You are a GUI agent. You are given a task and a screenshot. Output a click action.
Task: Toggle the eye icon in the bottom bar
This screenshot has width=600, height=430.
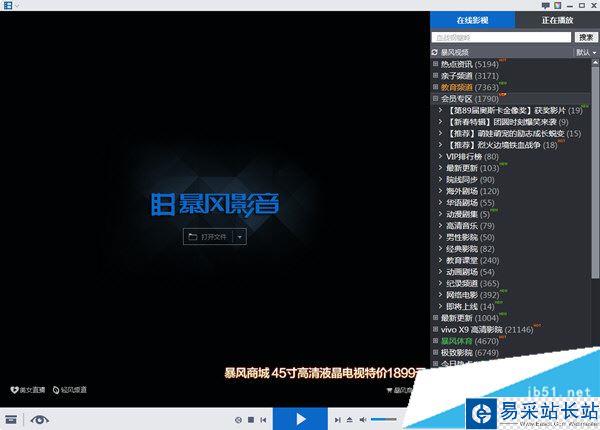click(39, 420)
